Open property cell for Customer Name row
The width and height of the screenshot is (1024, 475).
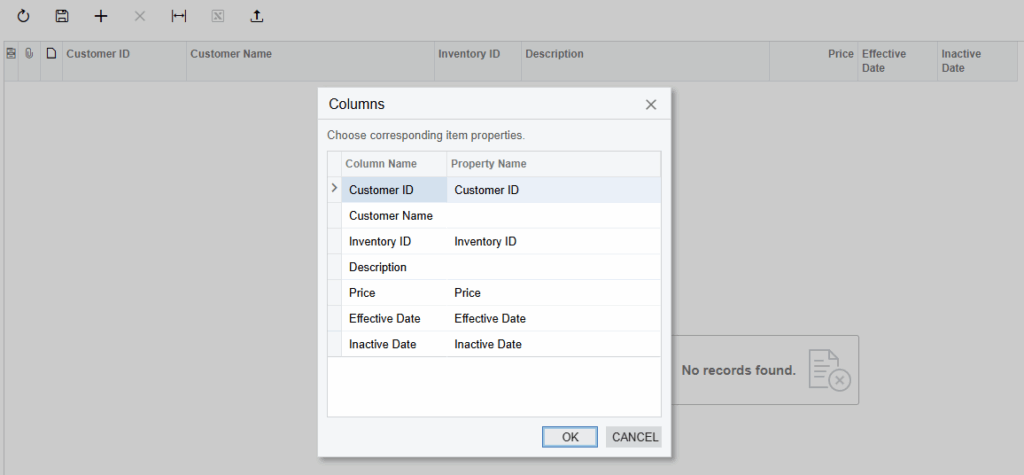552,216
